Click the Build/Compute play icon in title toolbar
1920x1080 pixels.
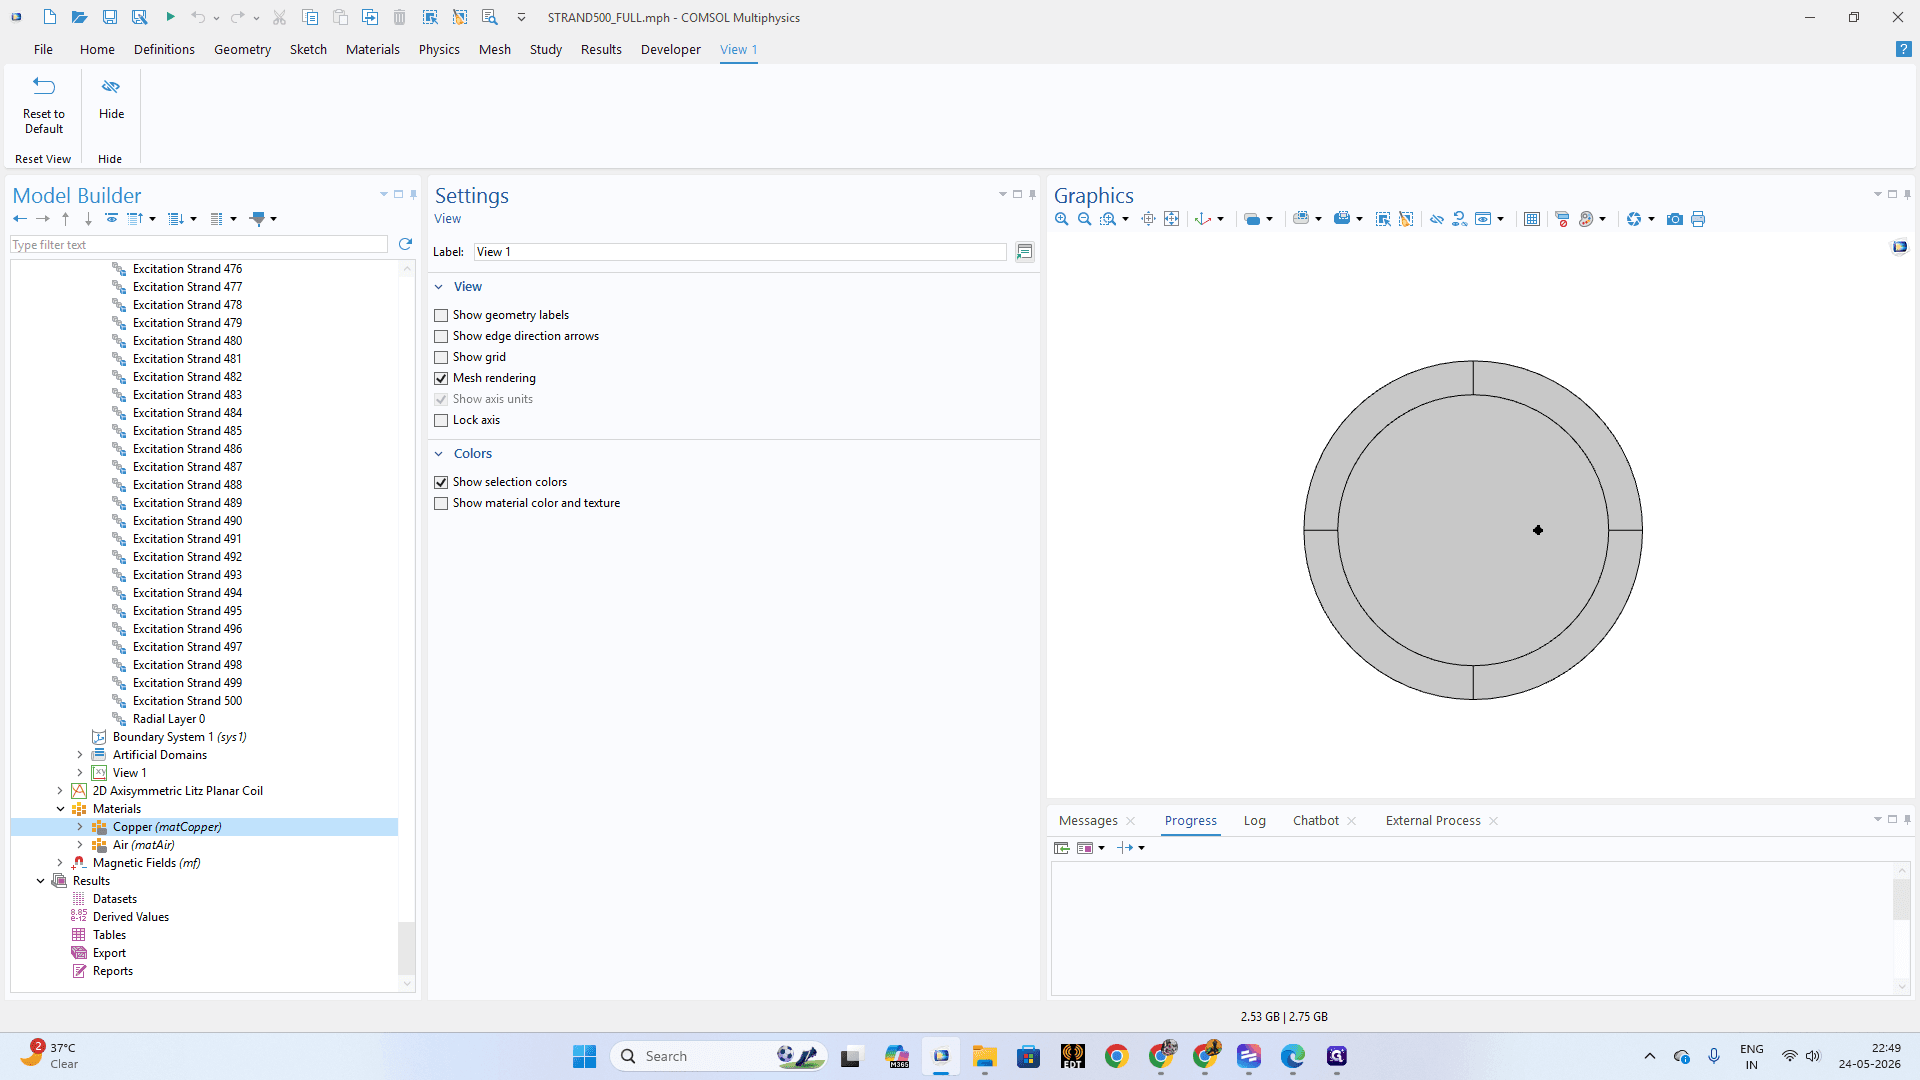click(x=170, y=17)
